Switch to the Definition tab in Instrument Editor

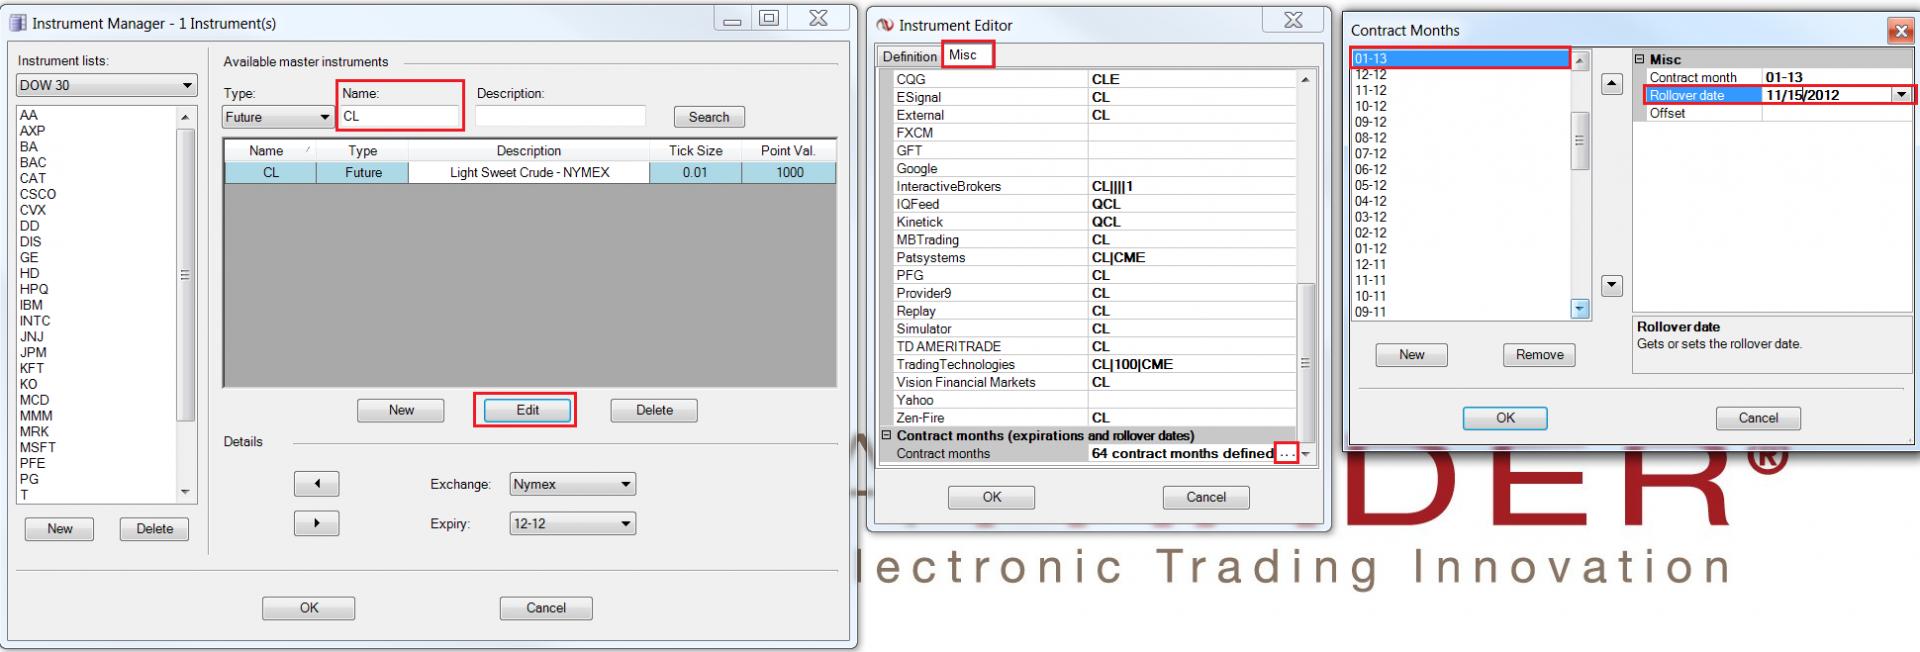point(909,56)
